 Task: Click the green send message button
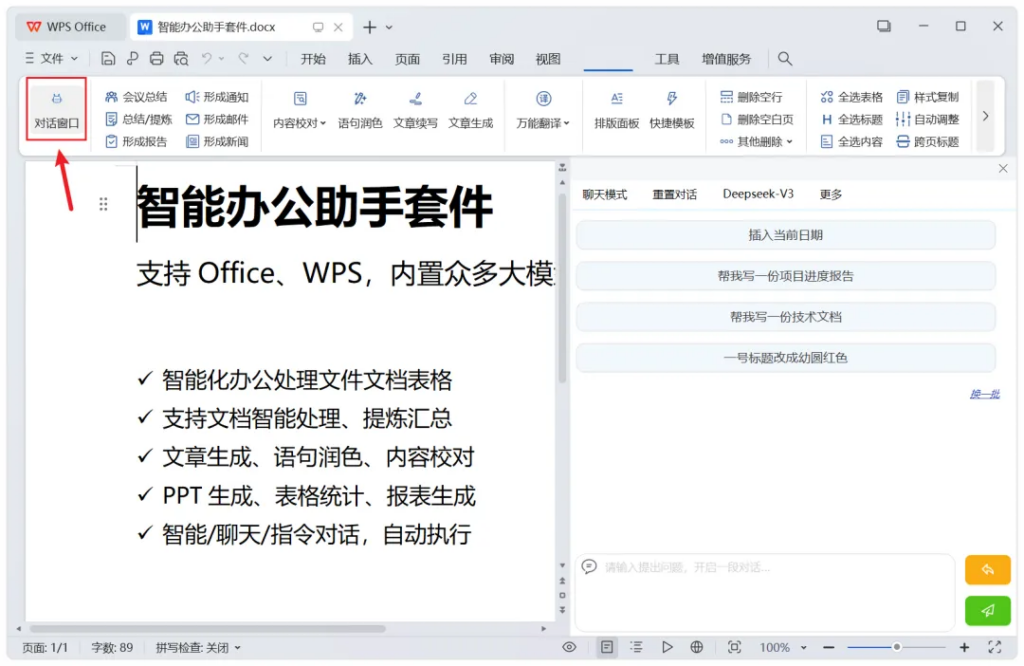[987, 610]
